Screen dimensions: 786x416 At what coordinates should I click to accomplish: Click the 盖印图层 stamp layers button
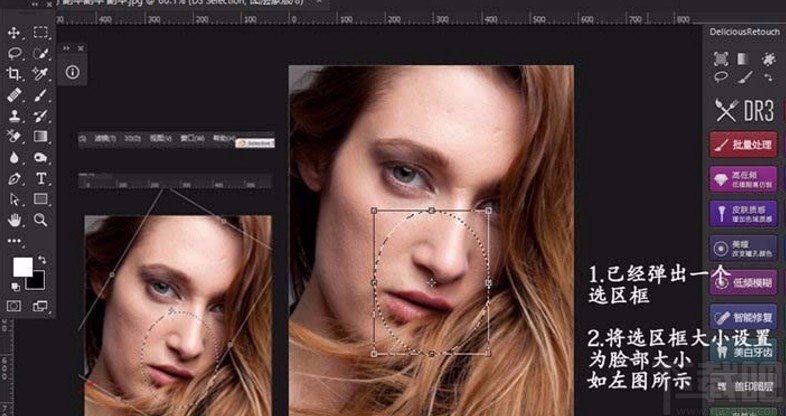point(743,386)
